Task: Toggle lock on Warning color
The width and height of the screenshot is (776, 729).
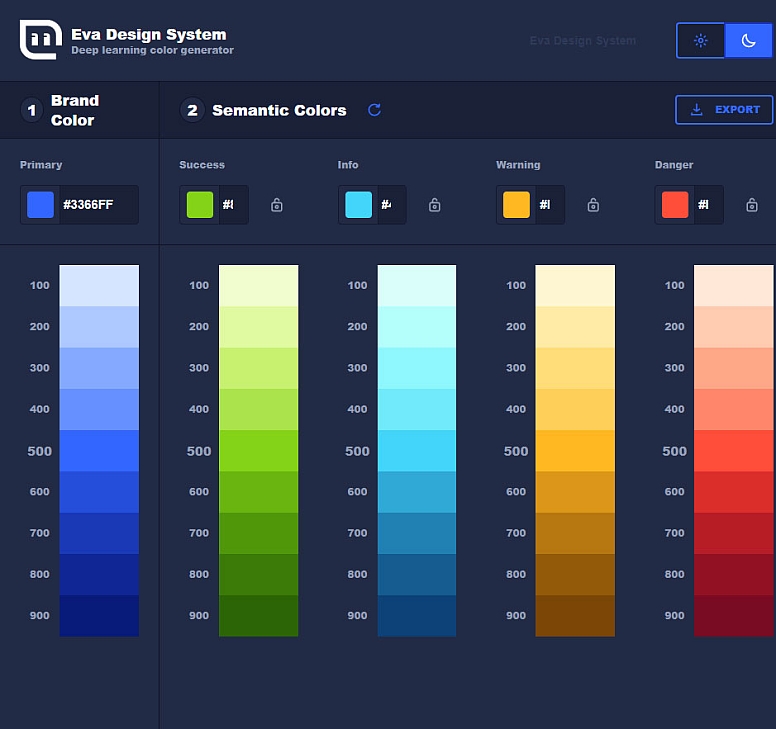Action: [x=593, y=205]
